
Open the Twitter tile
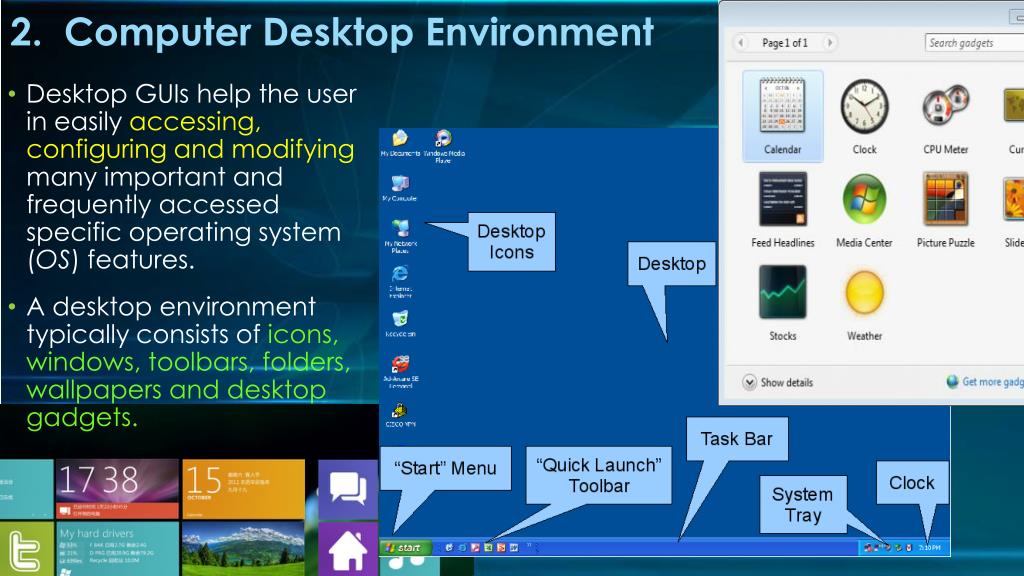click(26, 549)
